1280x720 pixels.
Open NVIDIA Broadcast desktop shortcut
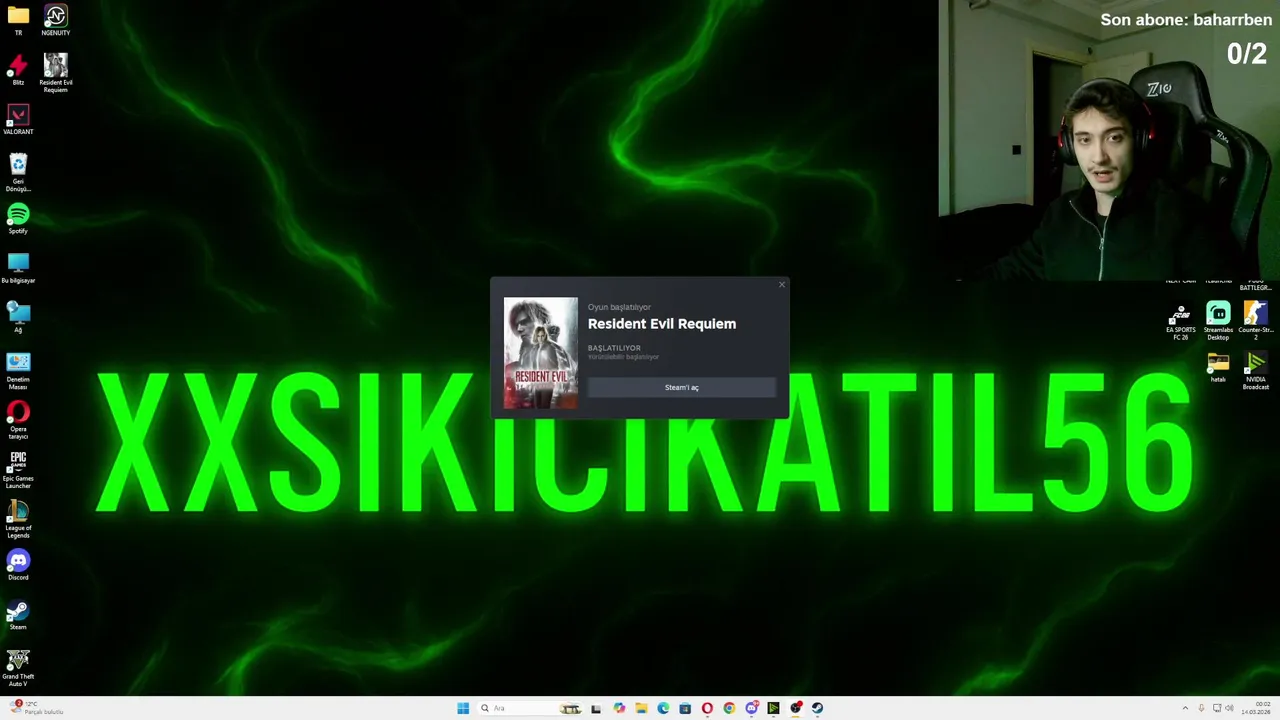click(x=1256, y=371)
